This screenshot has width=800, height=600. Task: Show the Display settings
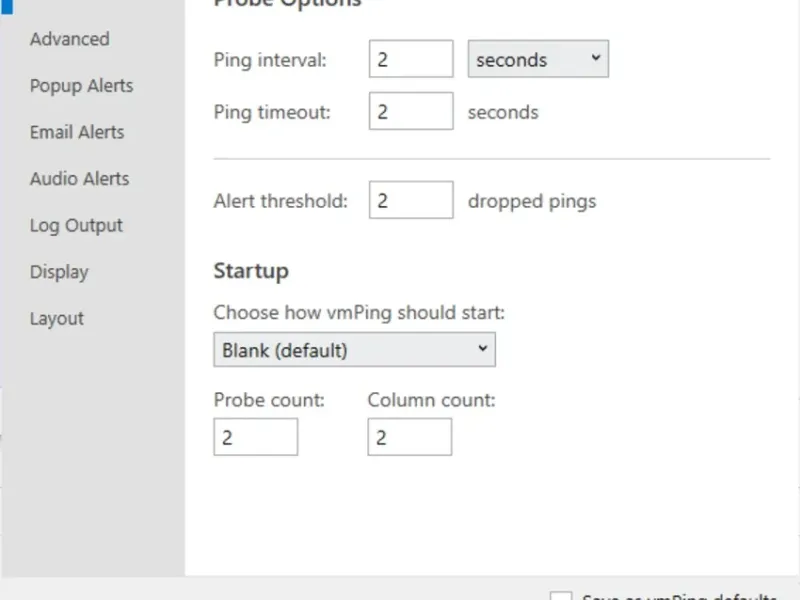59,272
